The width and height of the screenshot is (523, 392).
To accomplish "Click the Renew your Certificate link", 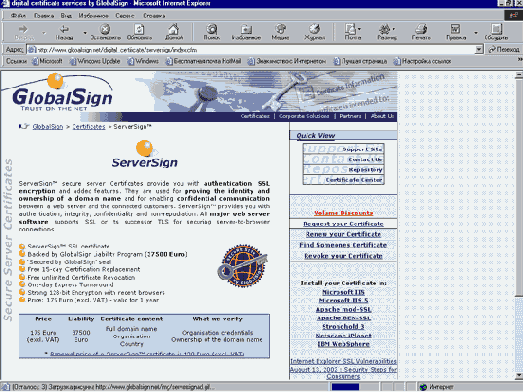I will point(344,234).
